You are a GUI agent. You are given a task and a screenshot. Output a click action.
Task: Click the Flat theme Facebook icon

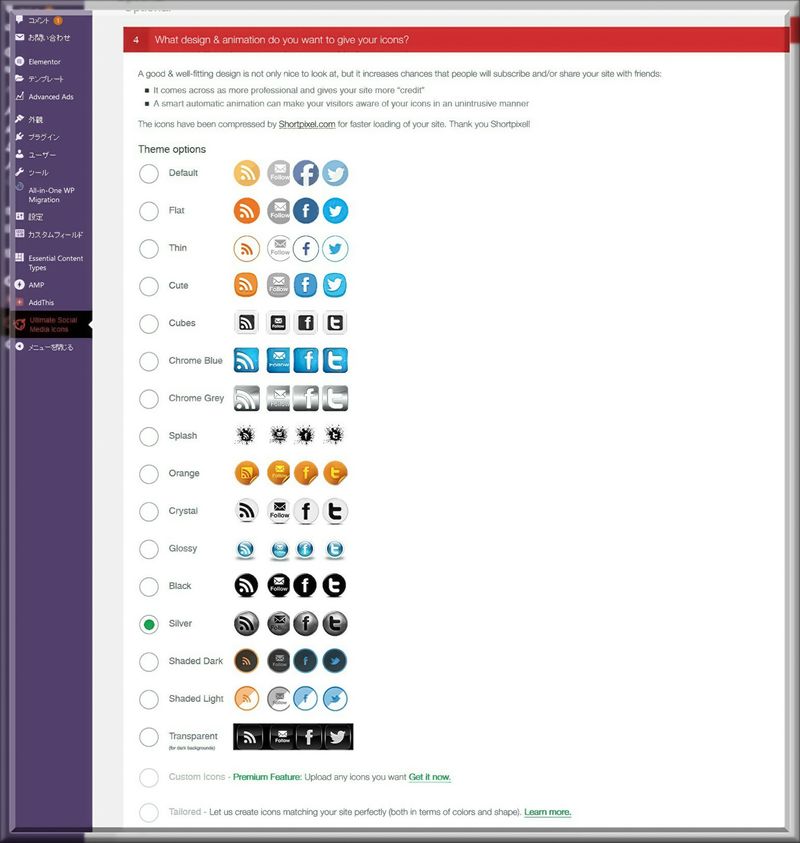coord(306,211)
